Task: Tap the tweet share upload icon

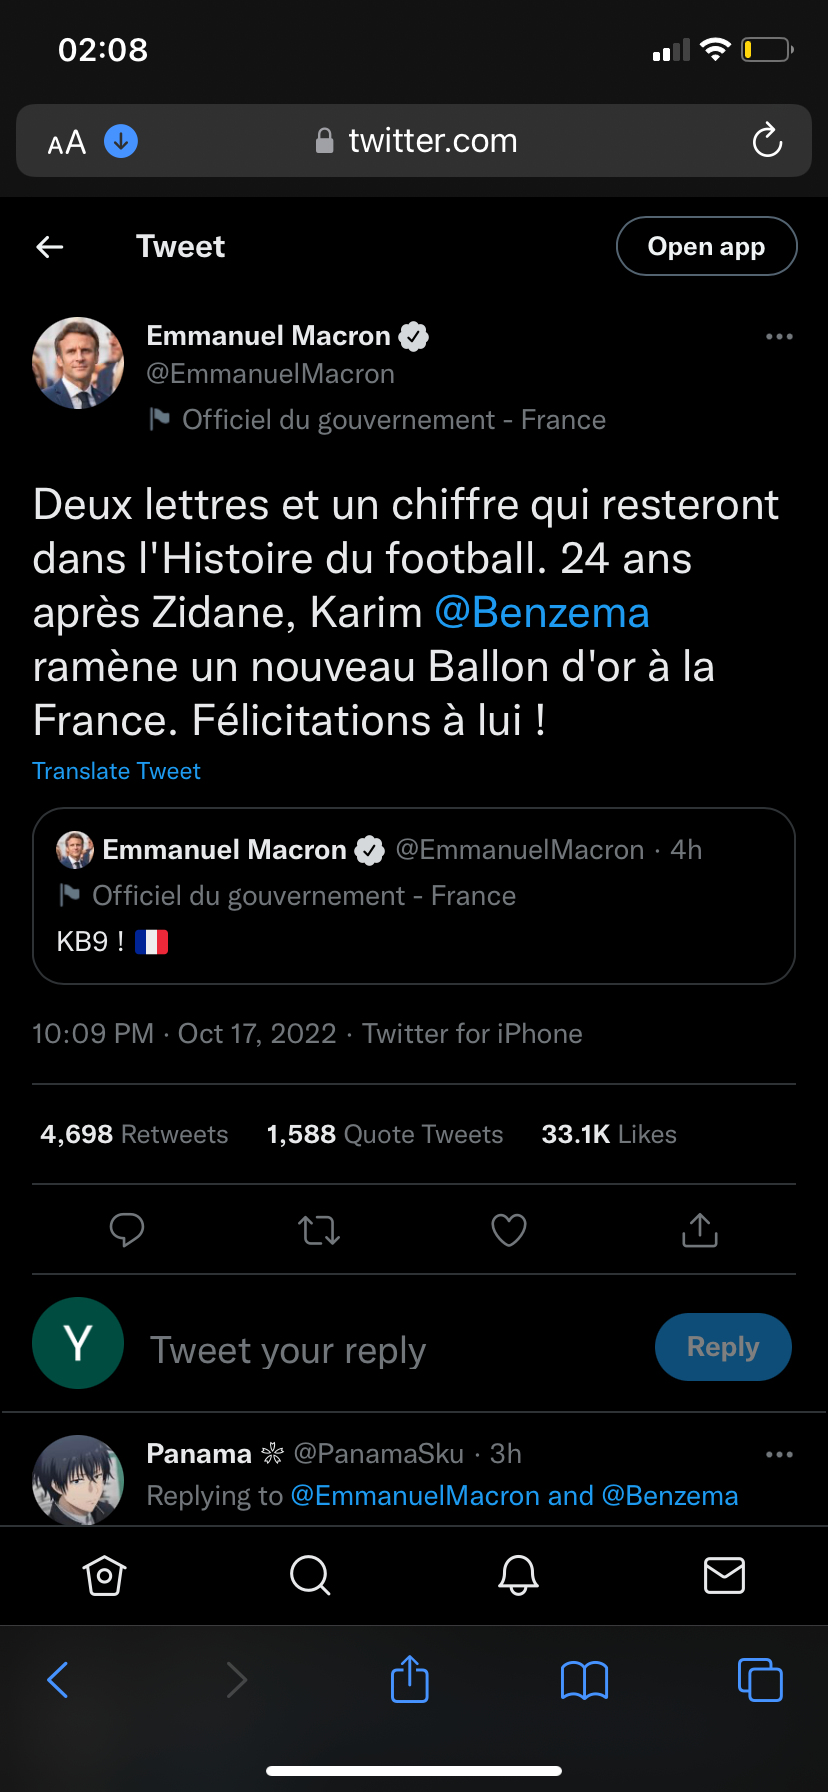Action: click(700, 1230)
